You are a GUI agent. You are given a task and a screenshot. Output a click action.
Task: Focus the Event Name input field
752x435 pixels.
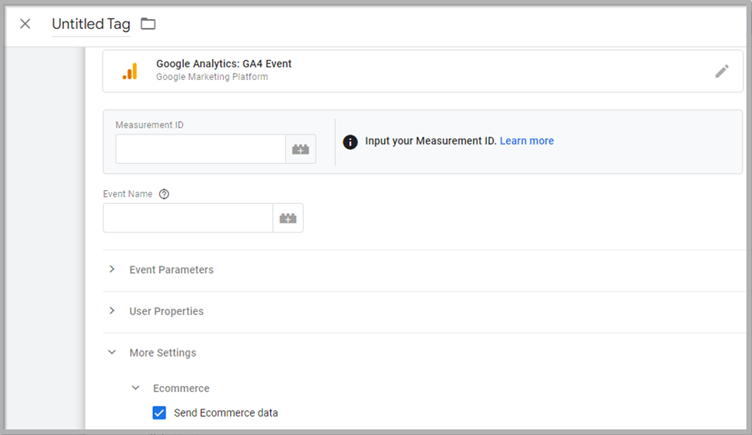click(188, 218)
